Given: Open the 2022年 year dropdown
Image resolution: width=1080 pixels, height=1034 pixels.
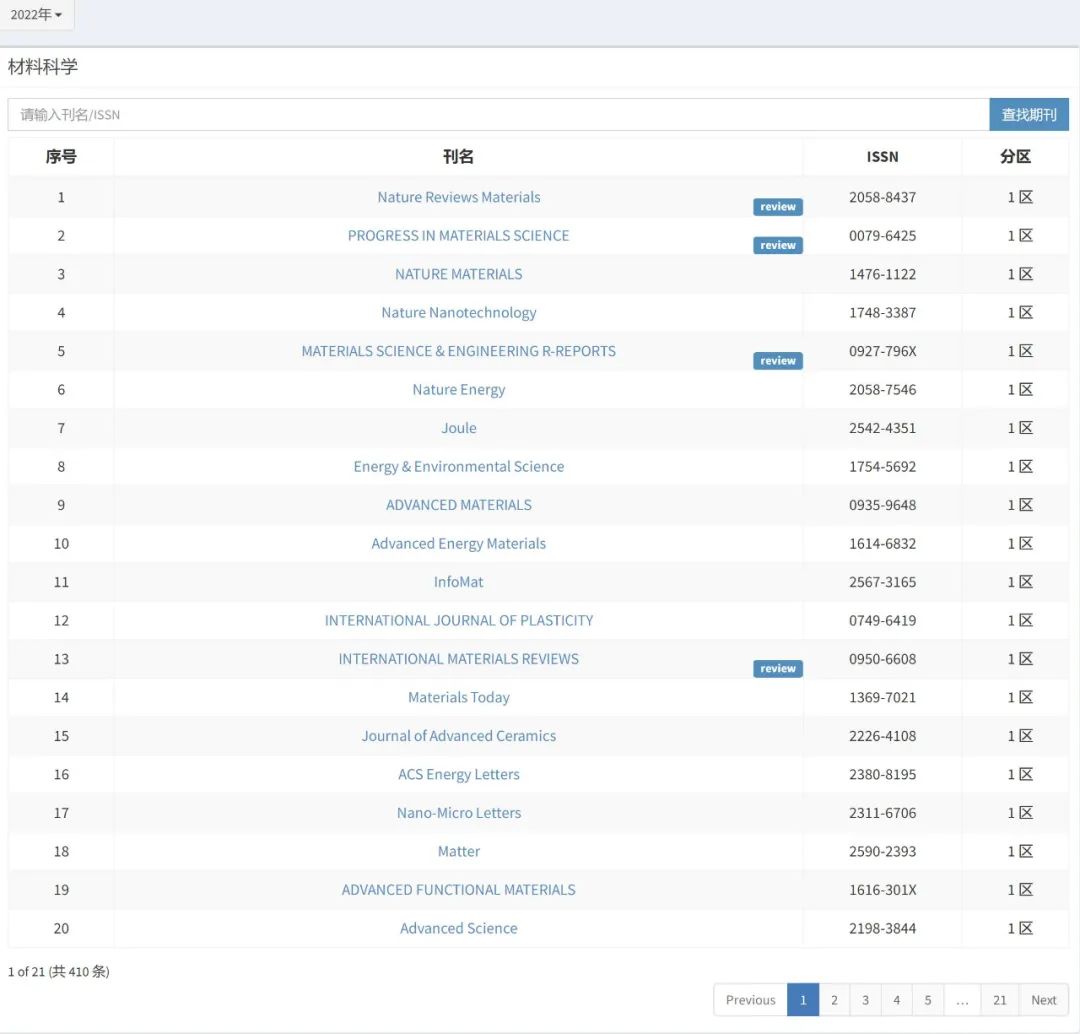Looking at the screenshot, I should 36,15.
